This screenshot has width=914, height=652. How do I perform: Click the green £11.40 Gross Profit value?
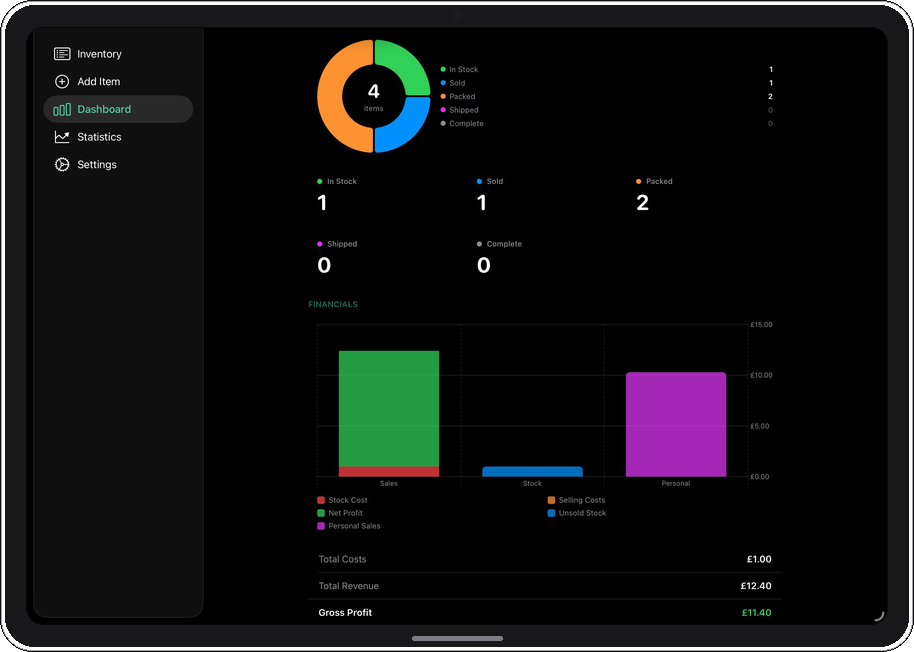coord(756,612)
